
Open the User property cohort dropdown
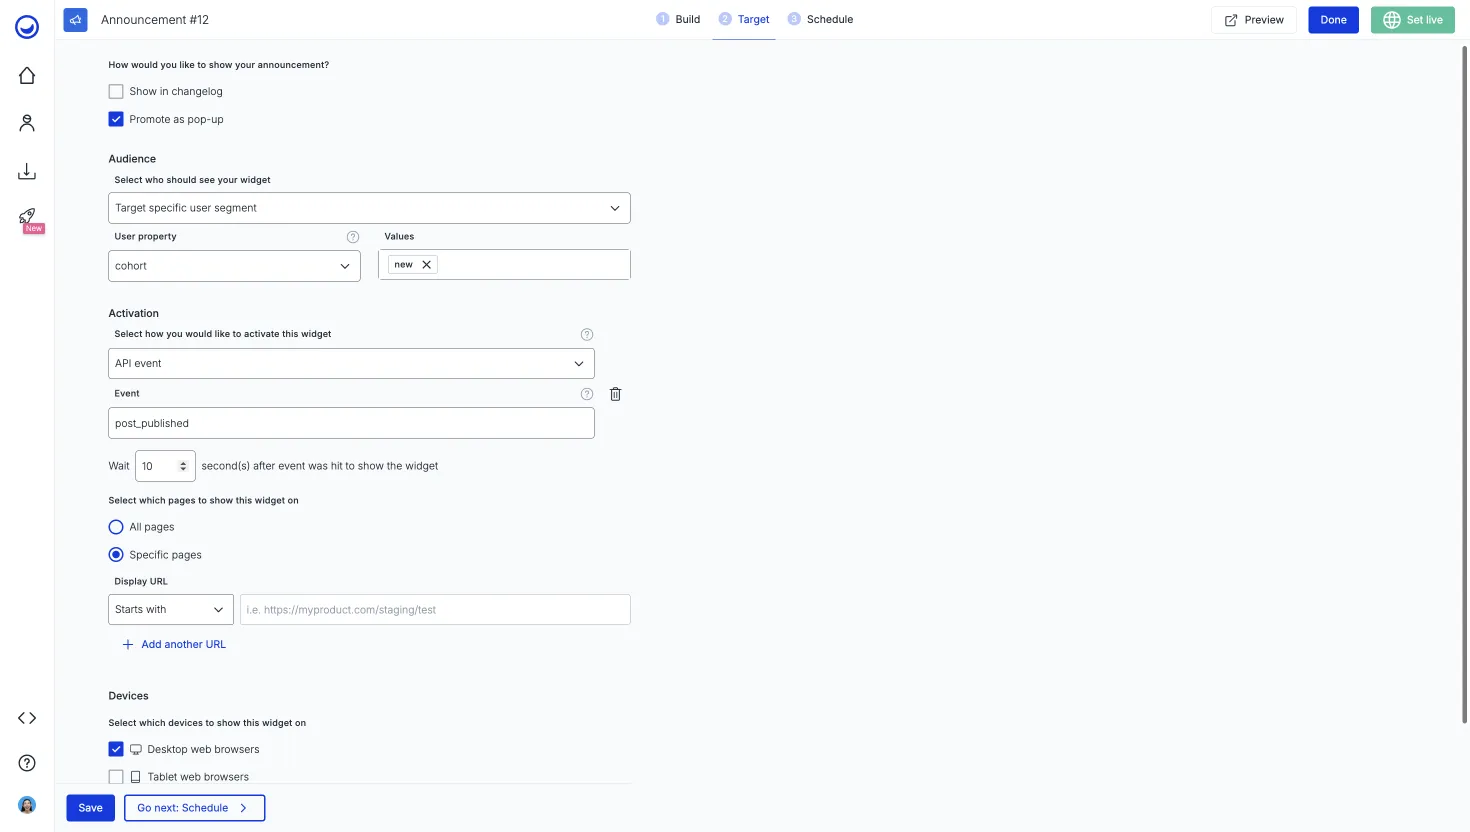[x=233, y=266]
